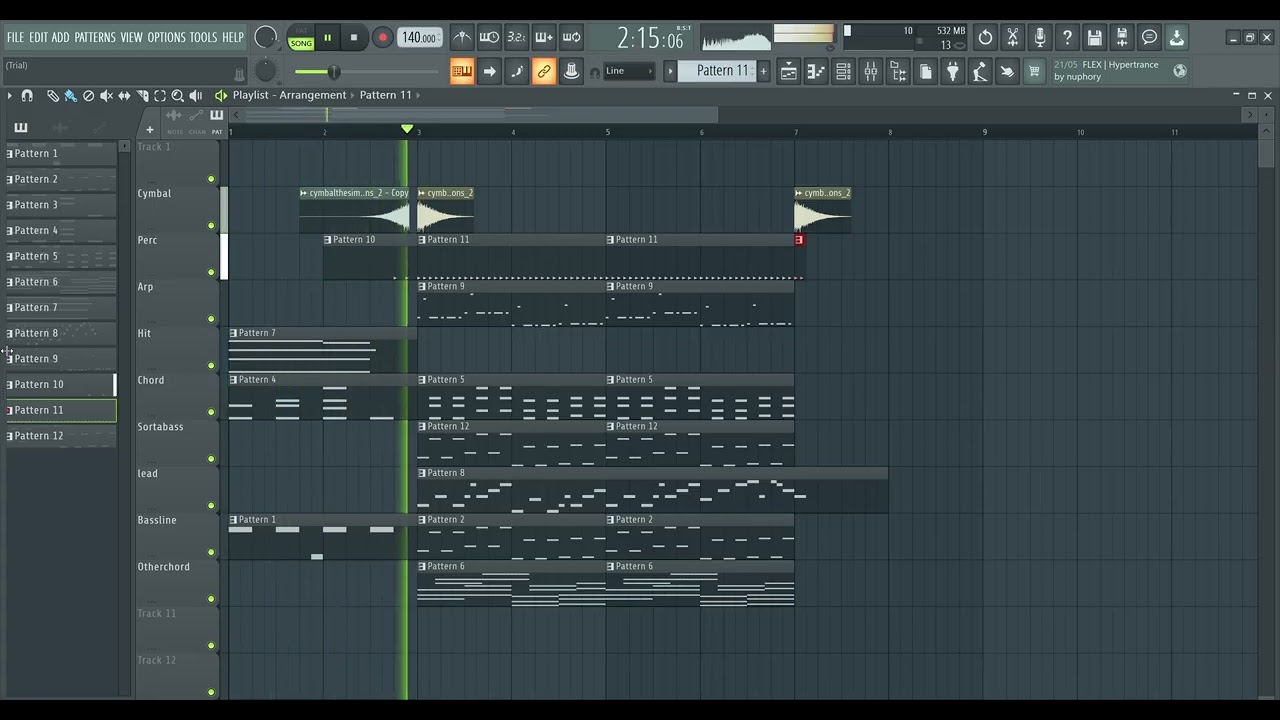
Task: Open Pattern 10 clip menu icon
Action: (x=328, y=240)
